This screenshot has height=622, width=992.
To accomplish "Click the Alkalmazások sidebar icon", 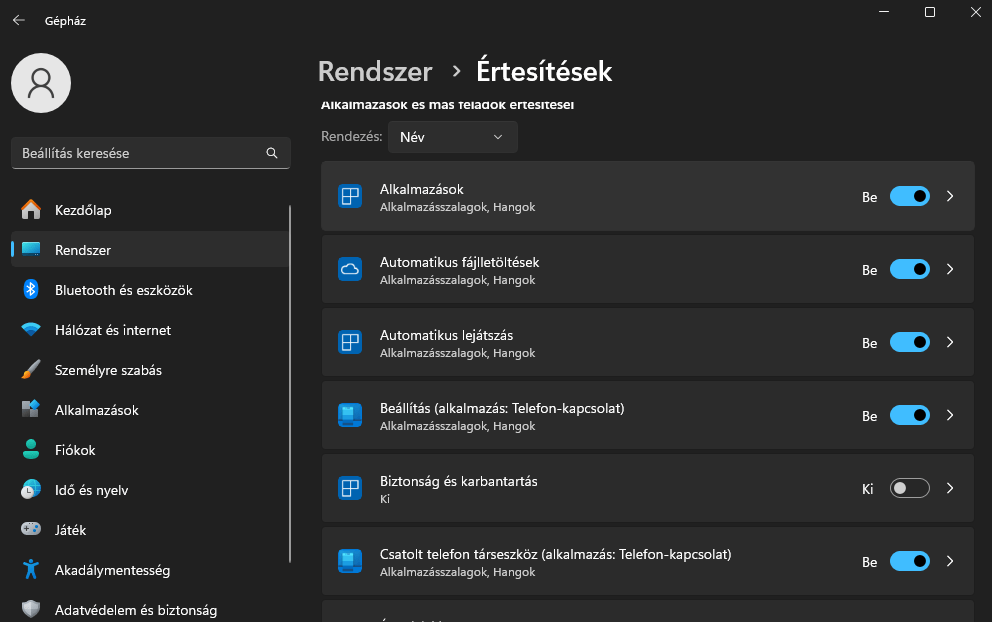I will click(30, 409).
